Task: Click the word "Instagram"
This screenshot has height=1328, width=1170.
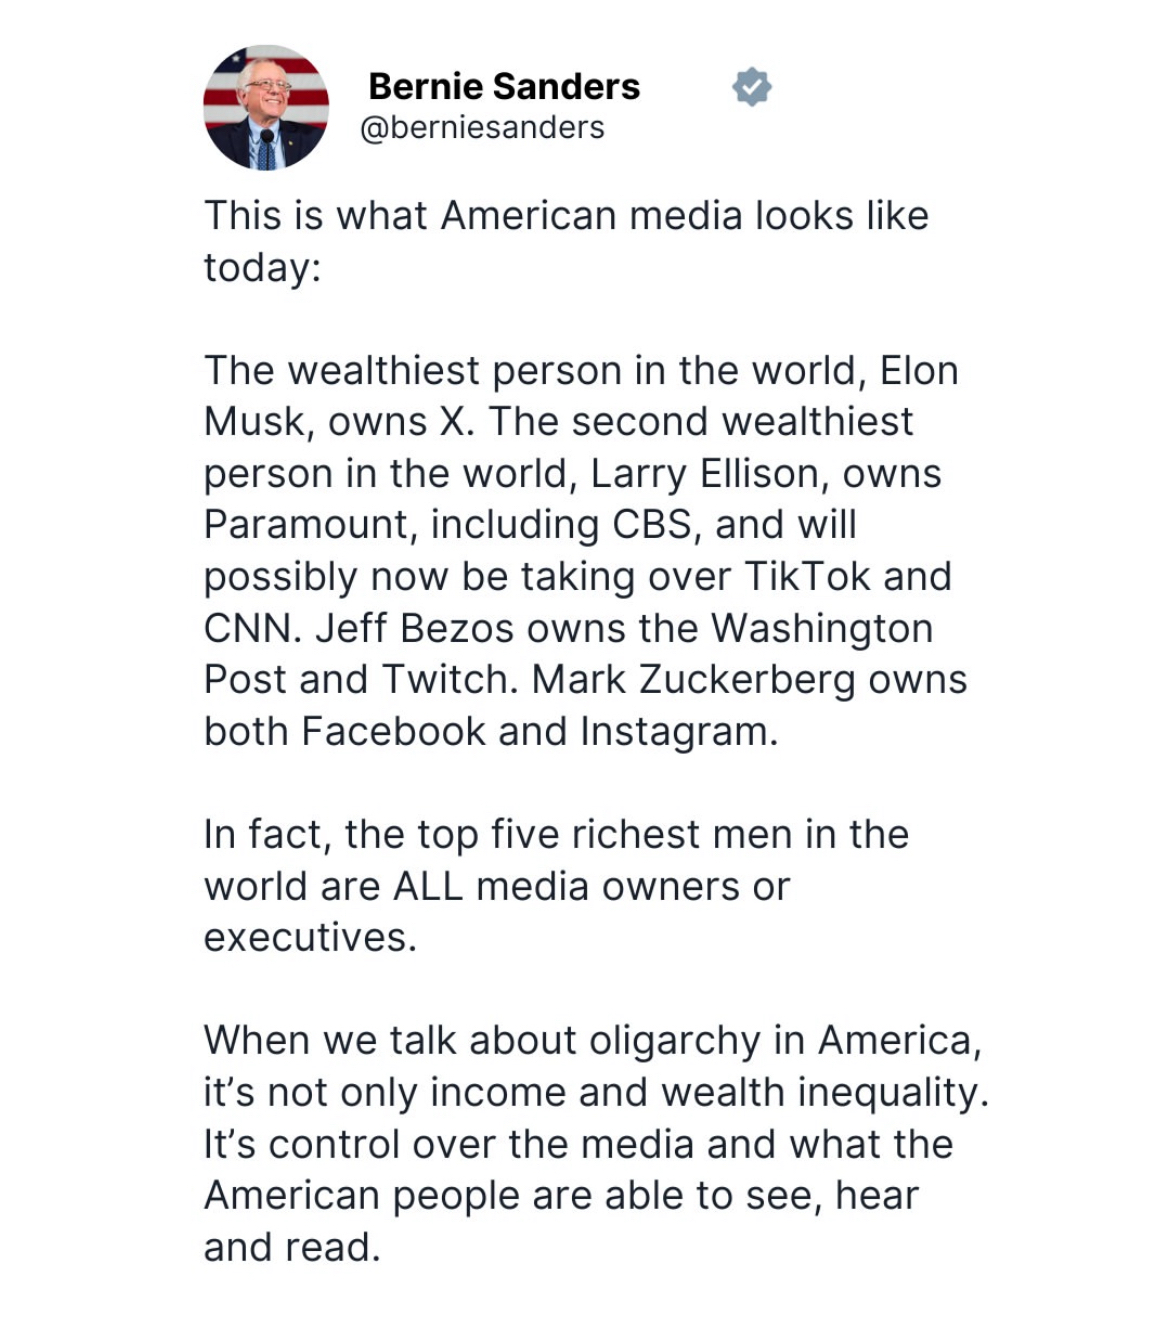Action: tap(678, 732)
